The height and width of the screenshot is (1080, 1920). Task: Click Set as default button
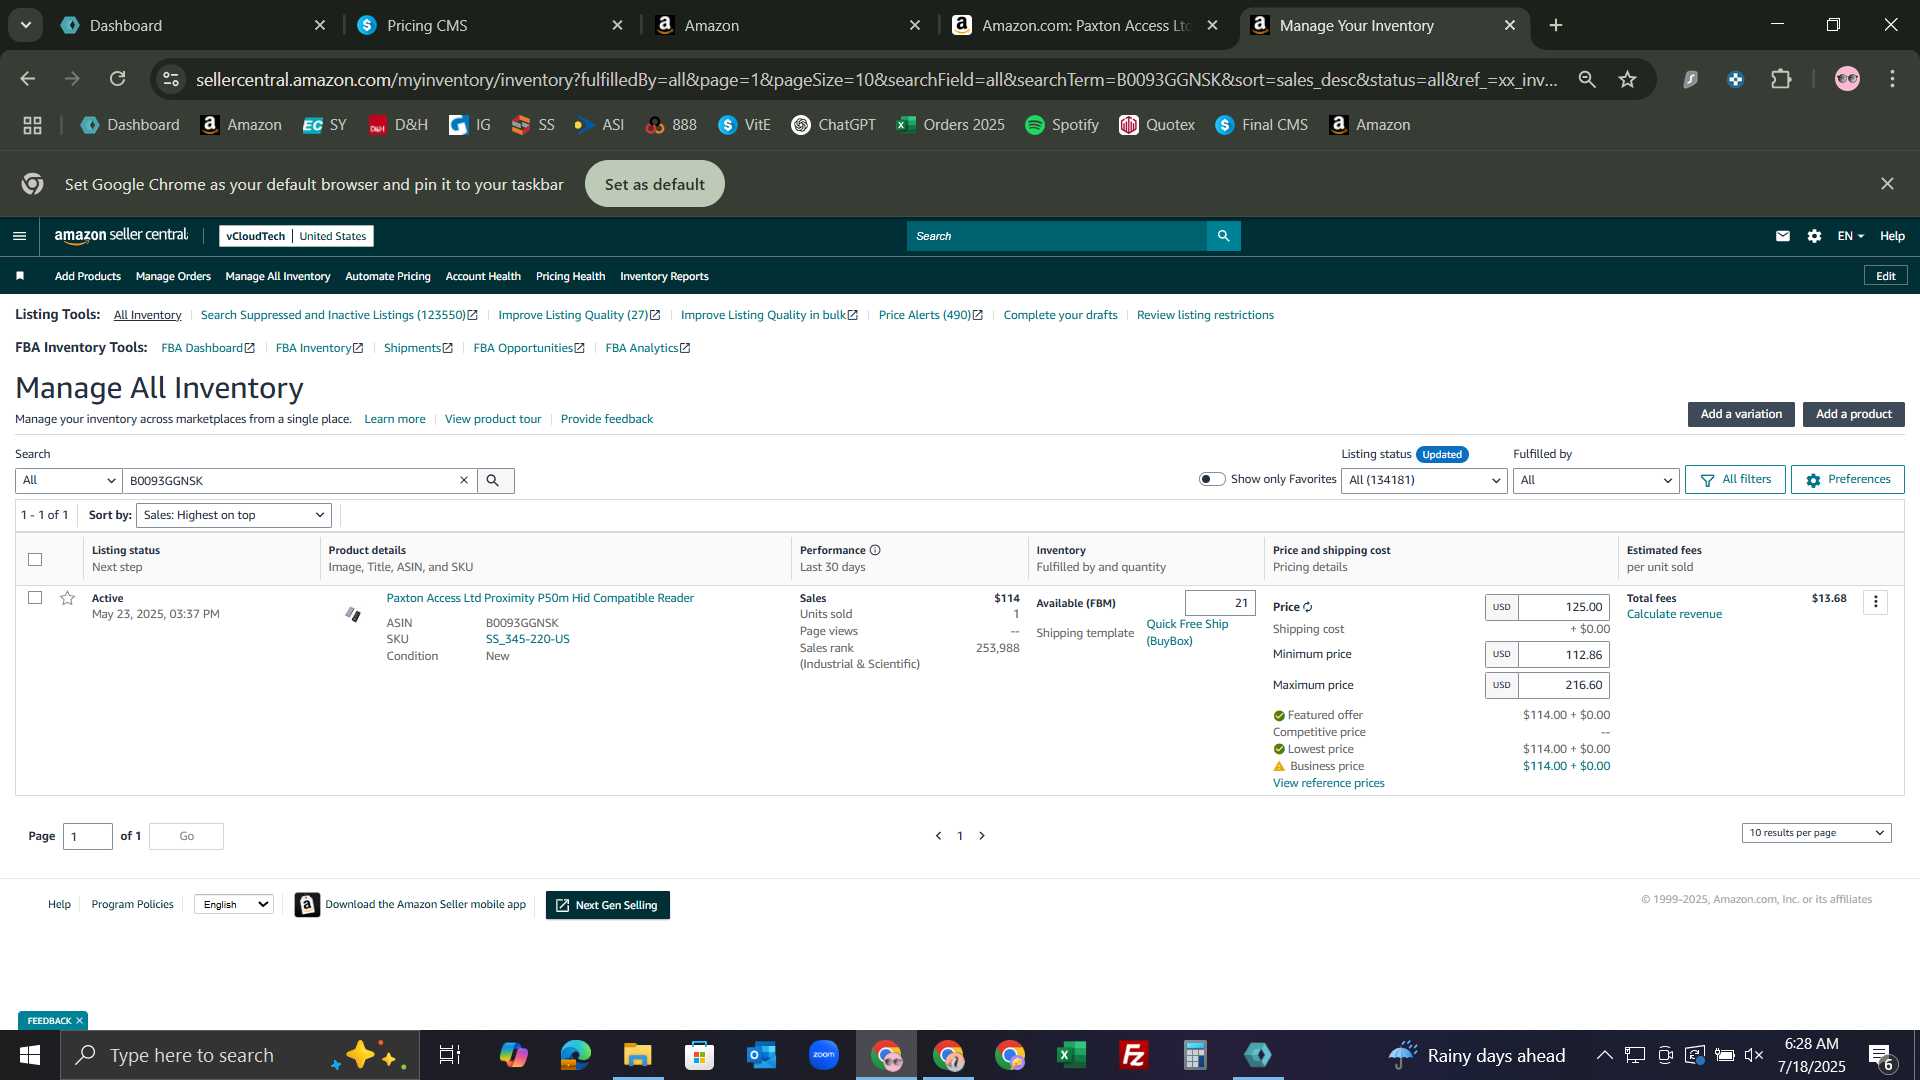[655, 184]
